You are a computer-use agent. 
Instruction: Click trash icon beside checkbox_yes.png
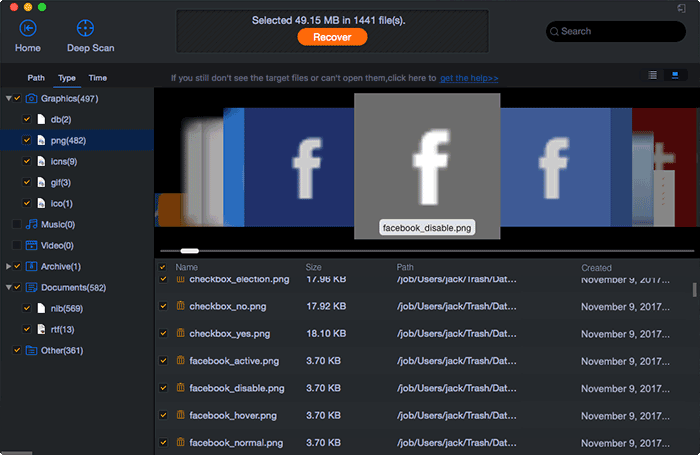180,333
